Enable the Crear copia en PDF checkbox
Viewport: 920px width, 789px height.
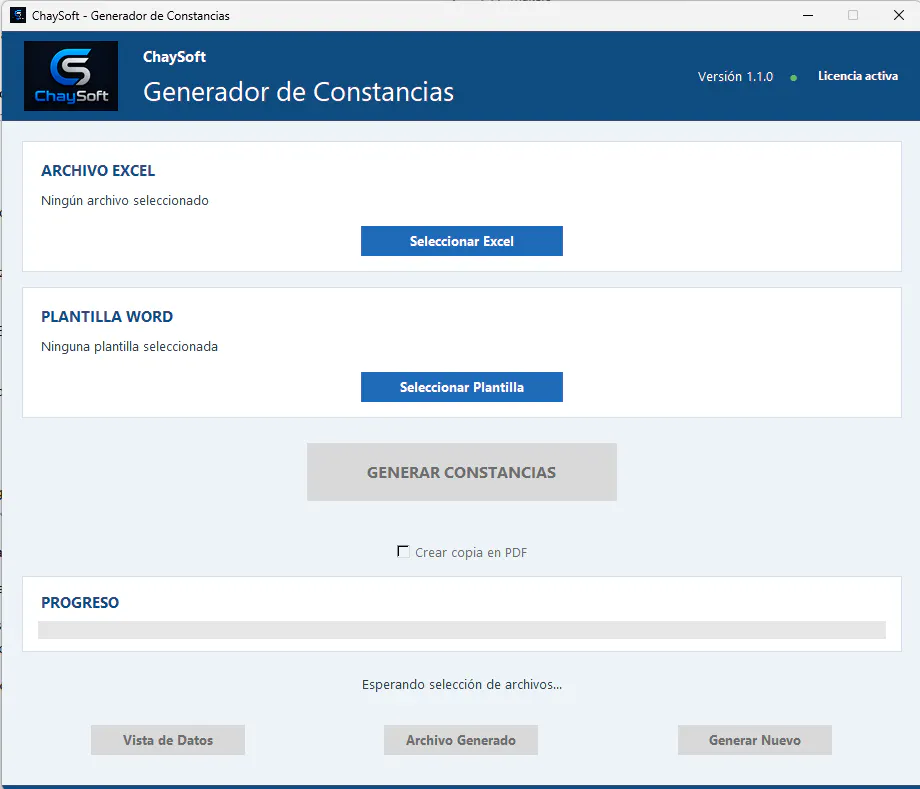click(x=403, y=552)
